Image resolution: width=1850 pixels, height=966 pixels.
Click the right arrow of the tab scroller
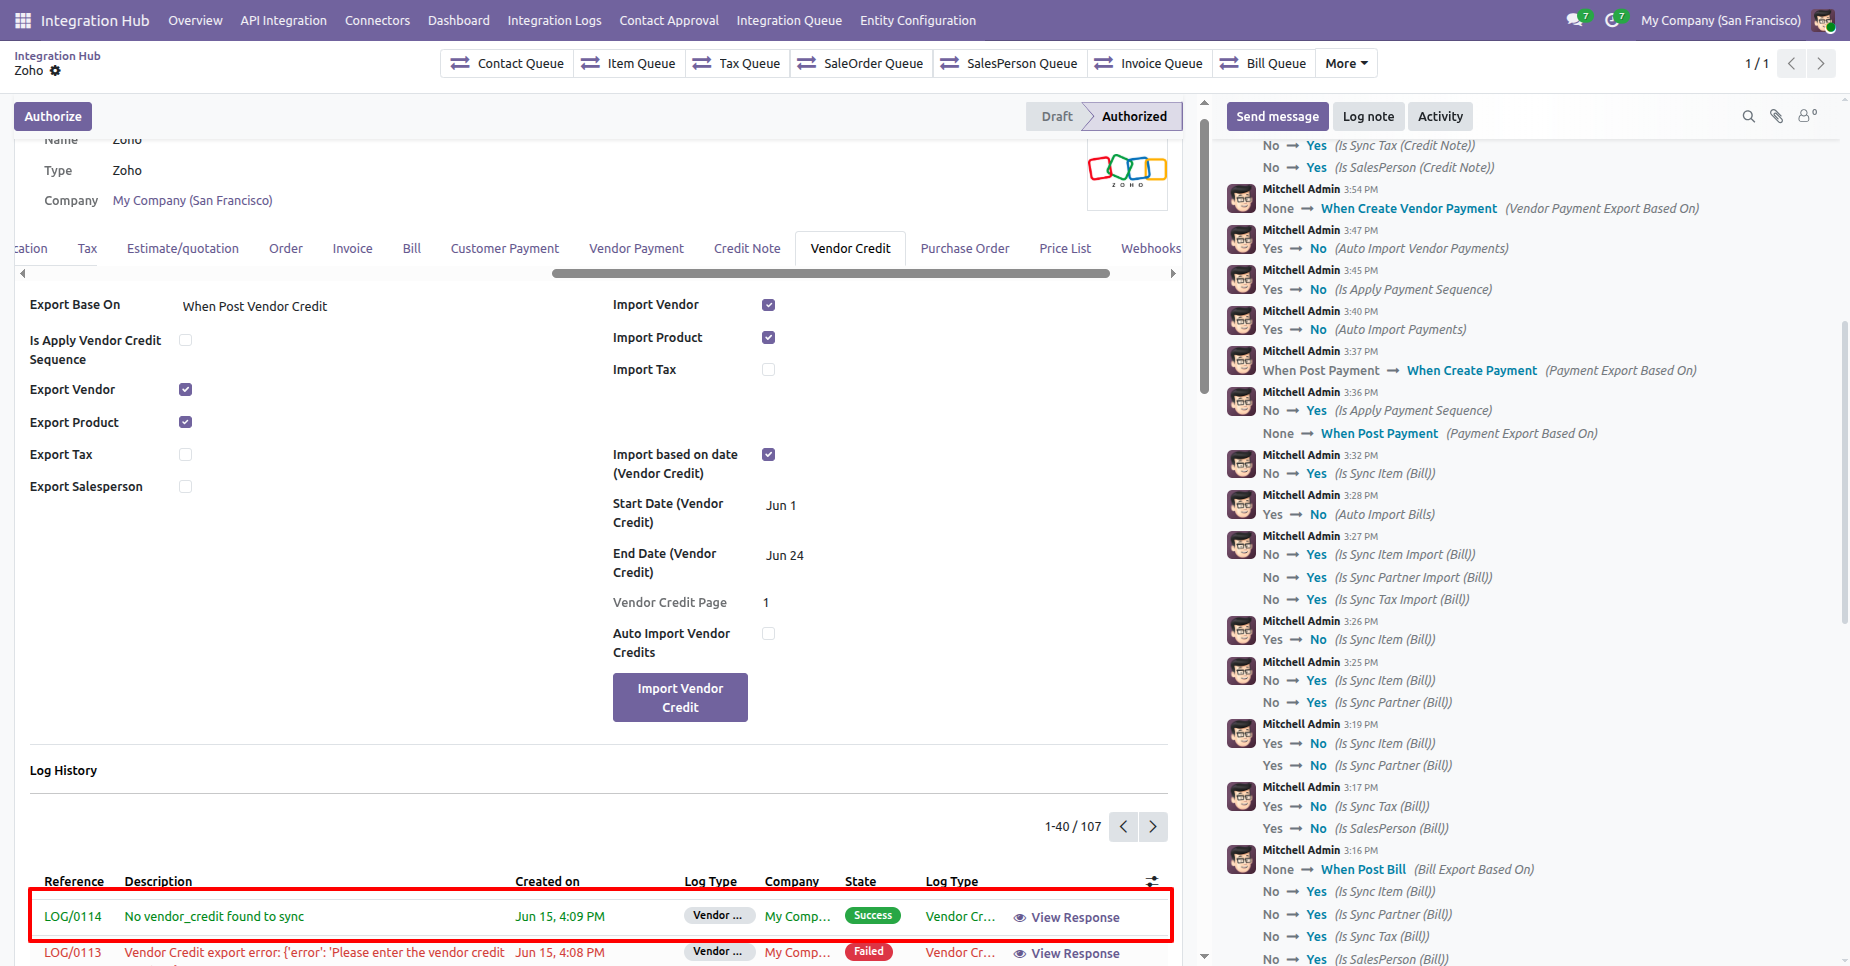click(1173, 274)
